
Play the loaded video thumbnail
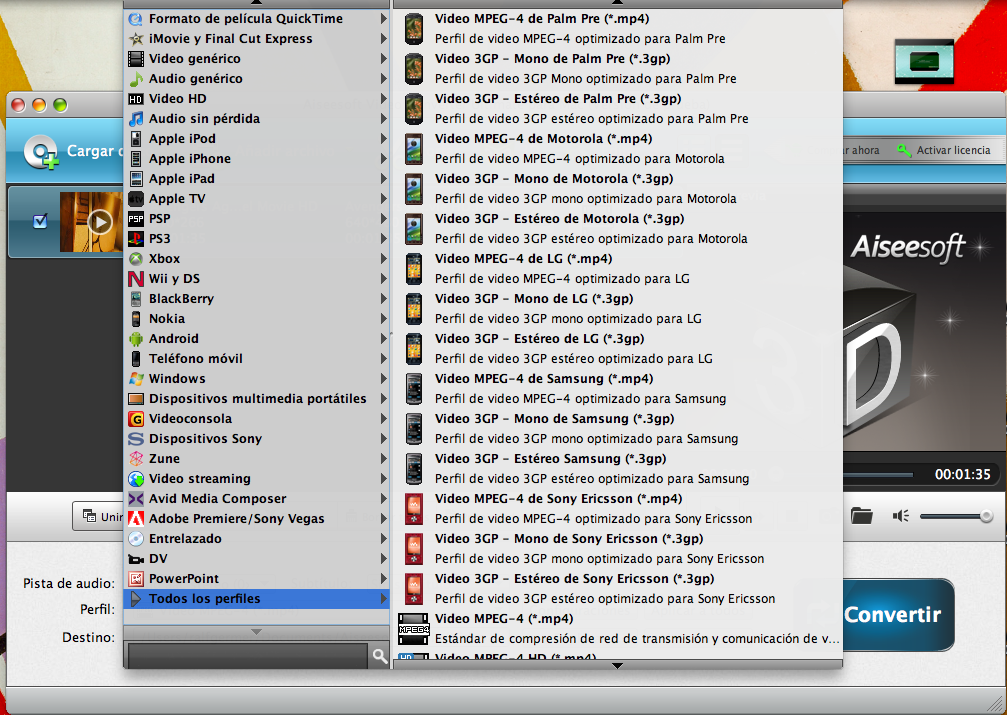pyautogui.click(x=100, y=222)
